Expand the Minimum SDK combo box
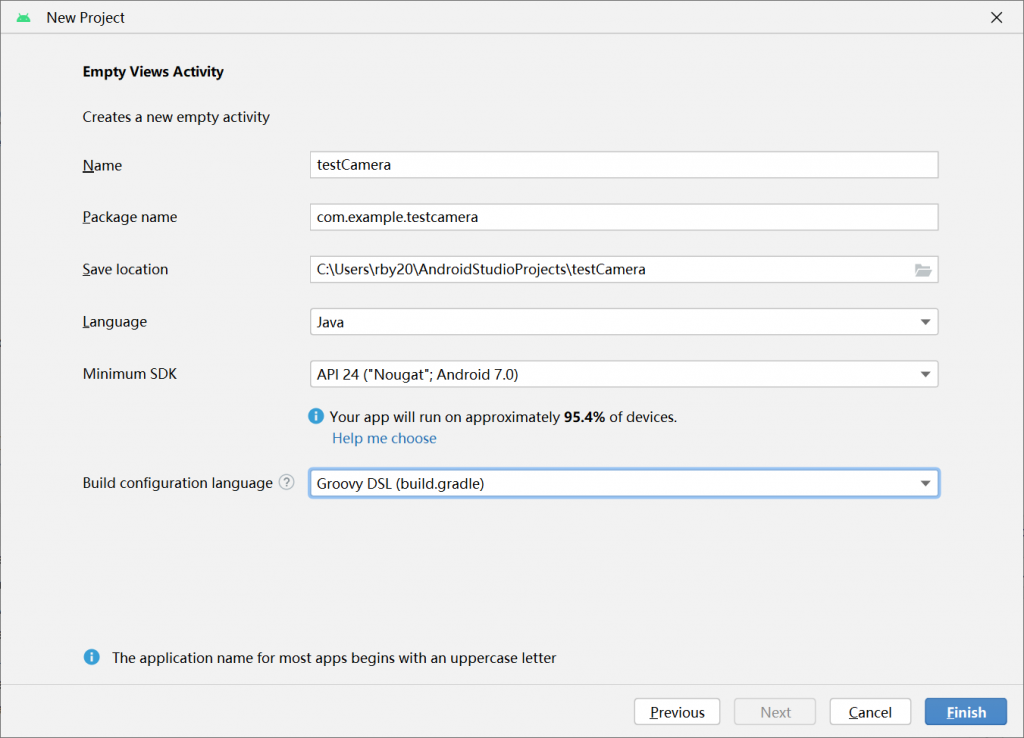This screenshot has width=1024, height=738. (624, 374)
